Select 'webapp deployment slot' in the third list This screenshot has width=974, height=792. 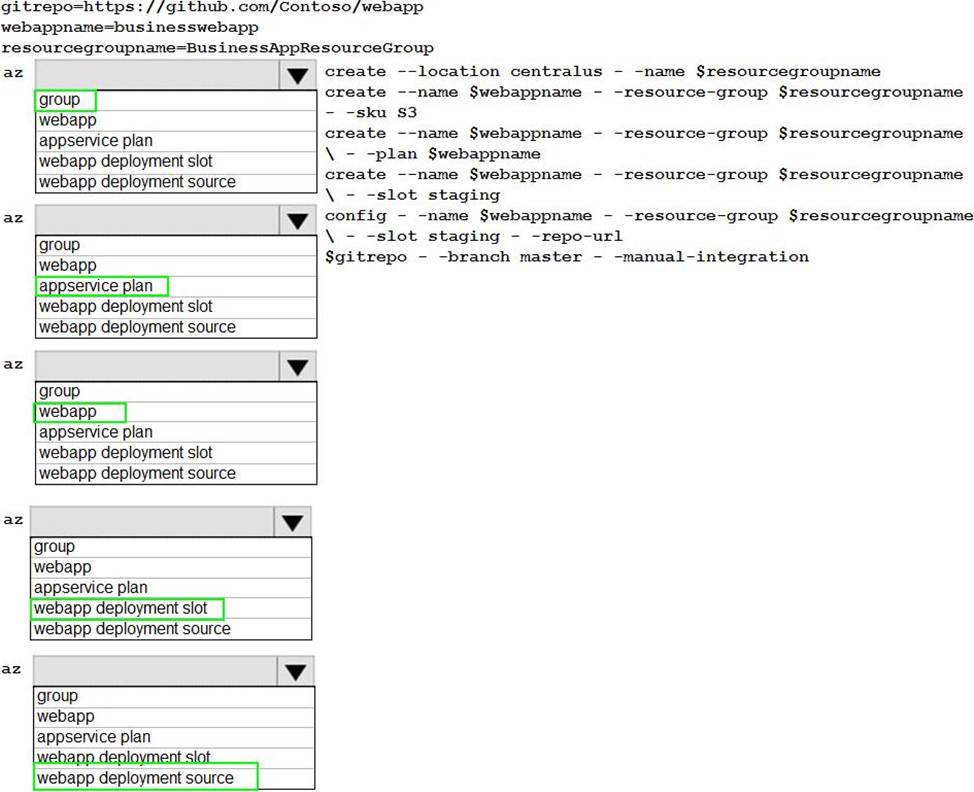click(x=176, y=453)
